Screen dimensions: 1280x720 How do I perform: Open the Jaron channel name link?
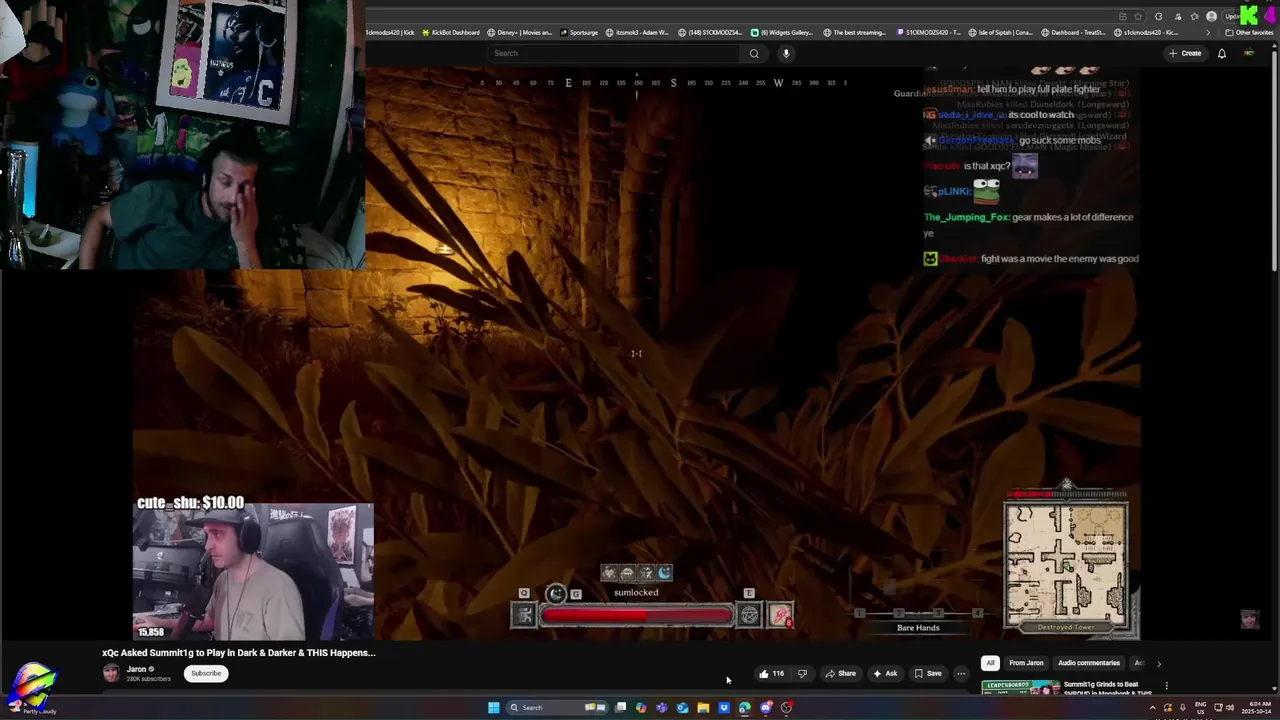(137, 669)
